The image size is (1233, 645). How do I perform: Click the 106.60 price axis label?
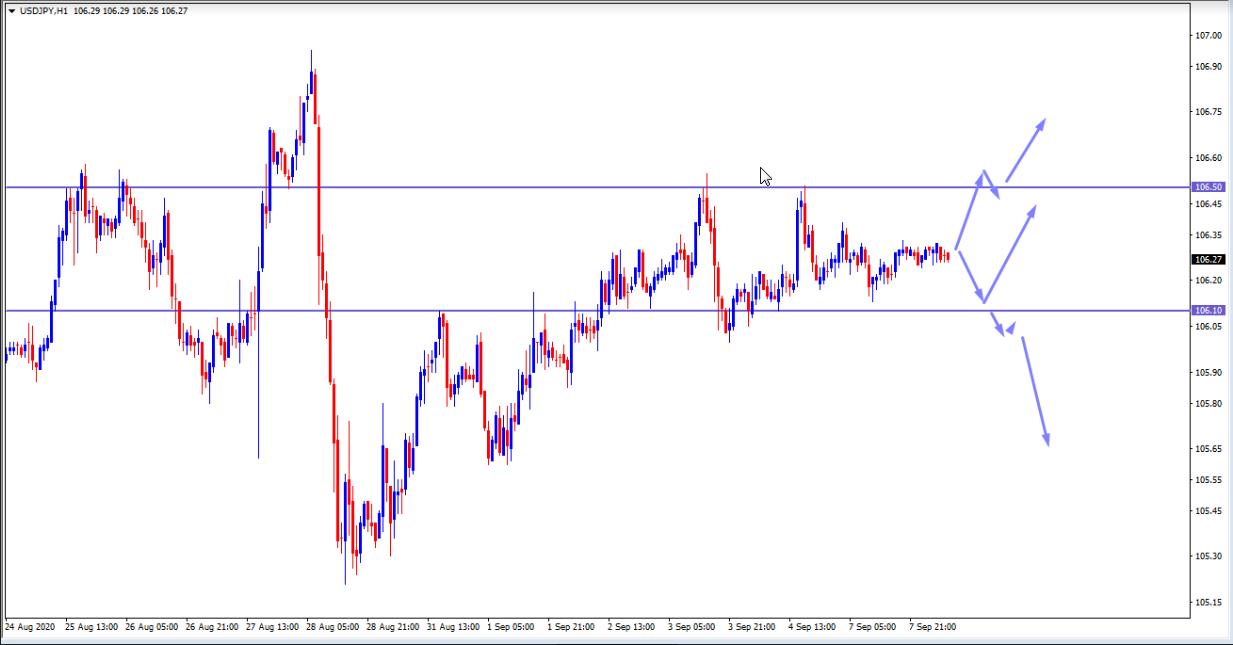pyautogui.click(x=1208, y=158)
